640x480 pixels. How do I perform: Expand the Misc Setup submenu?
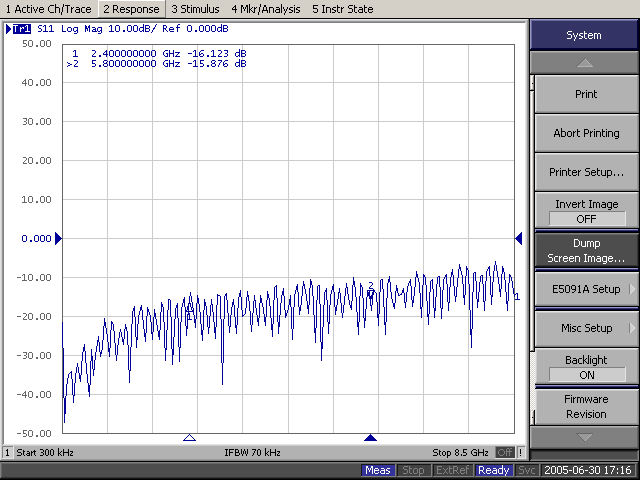[587, 328]
